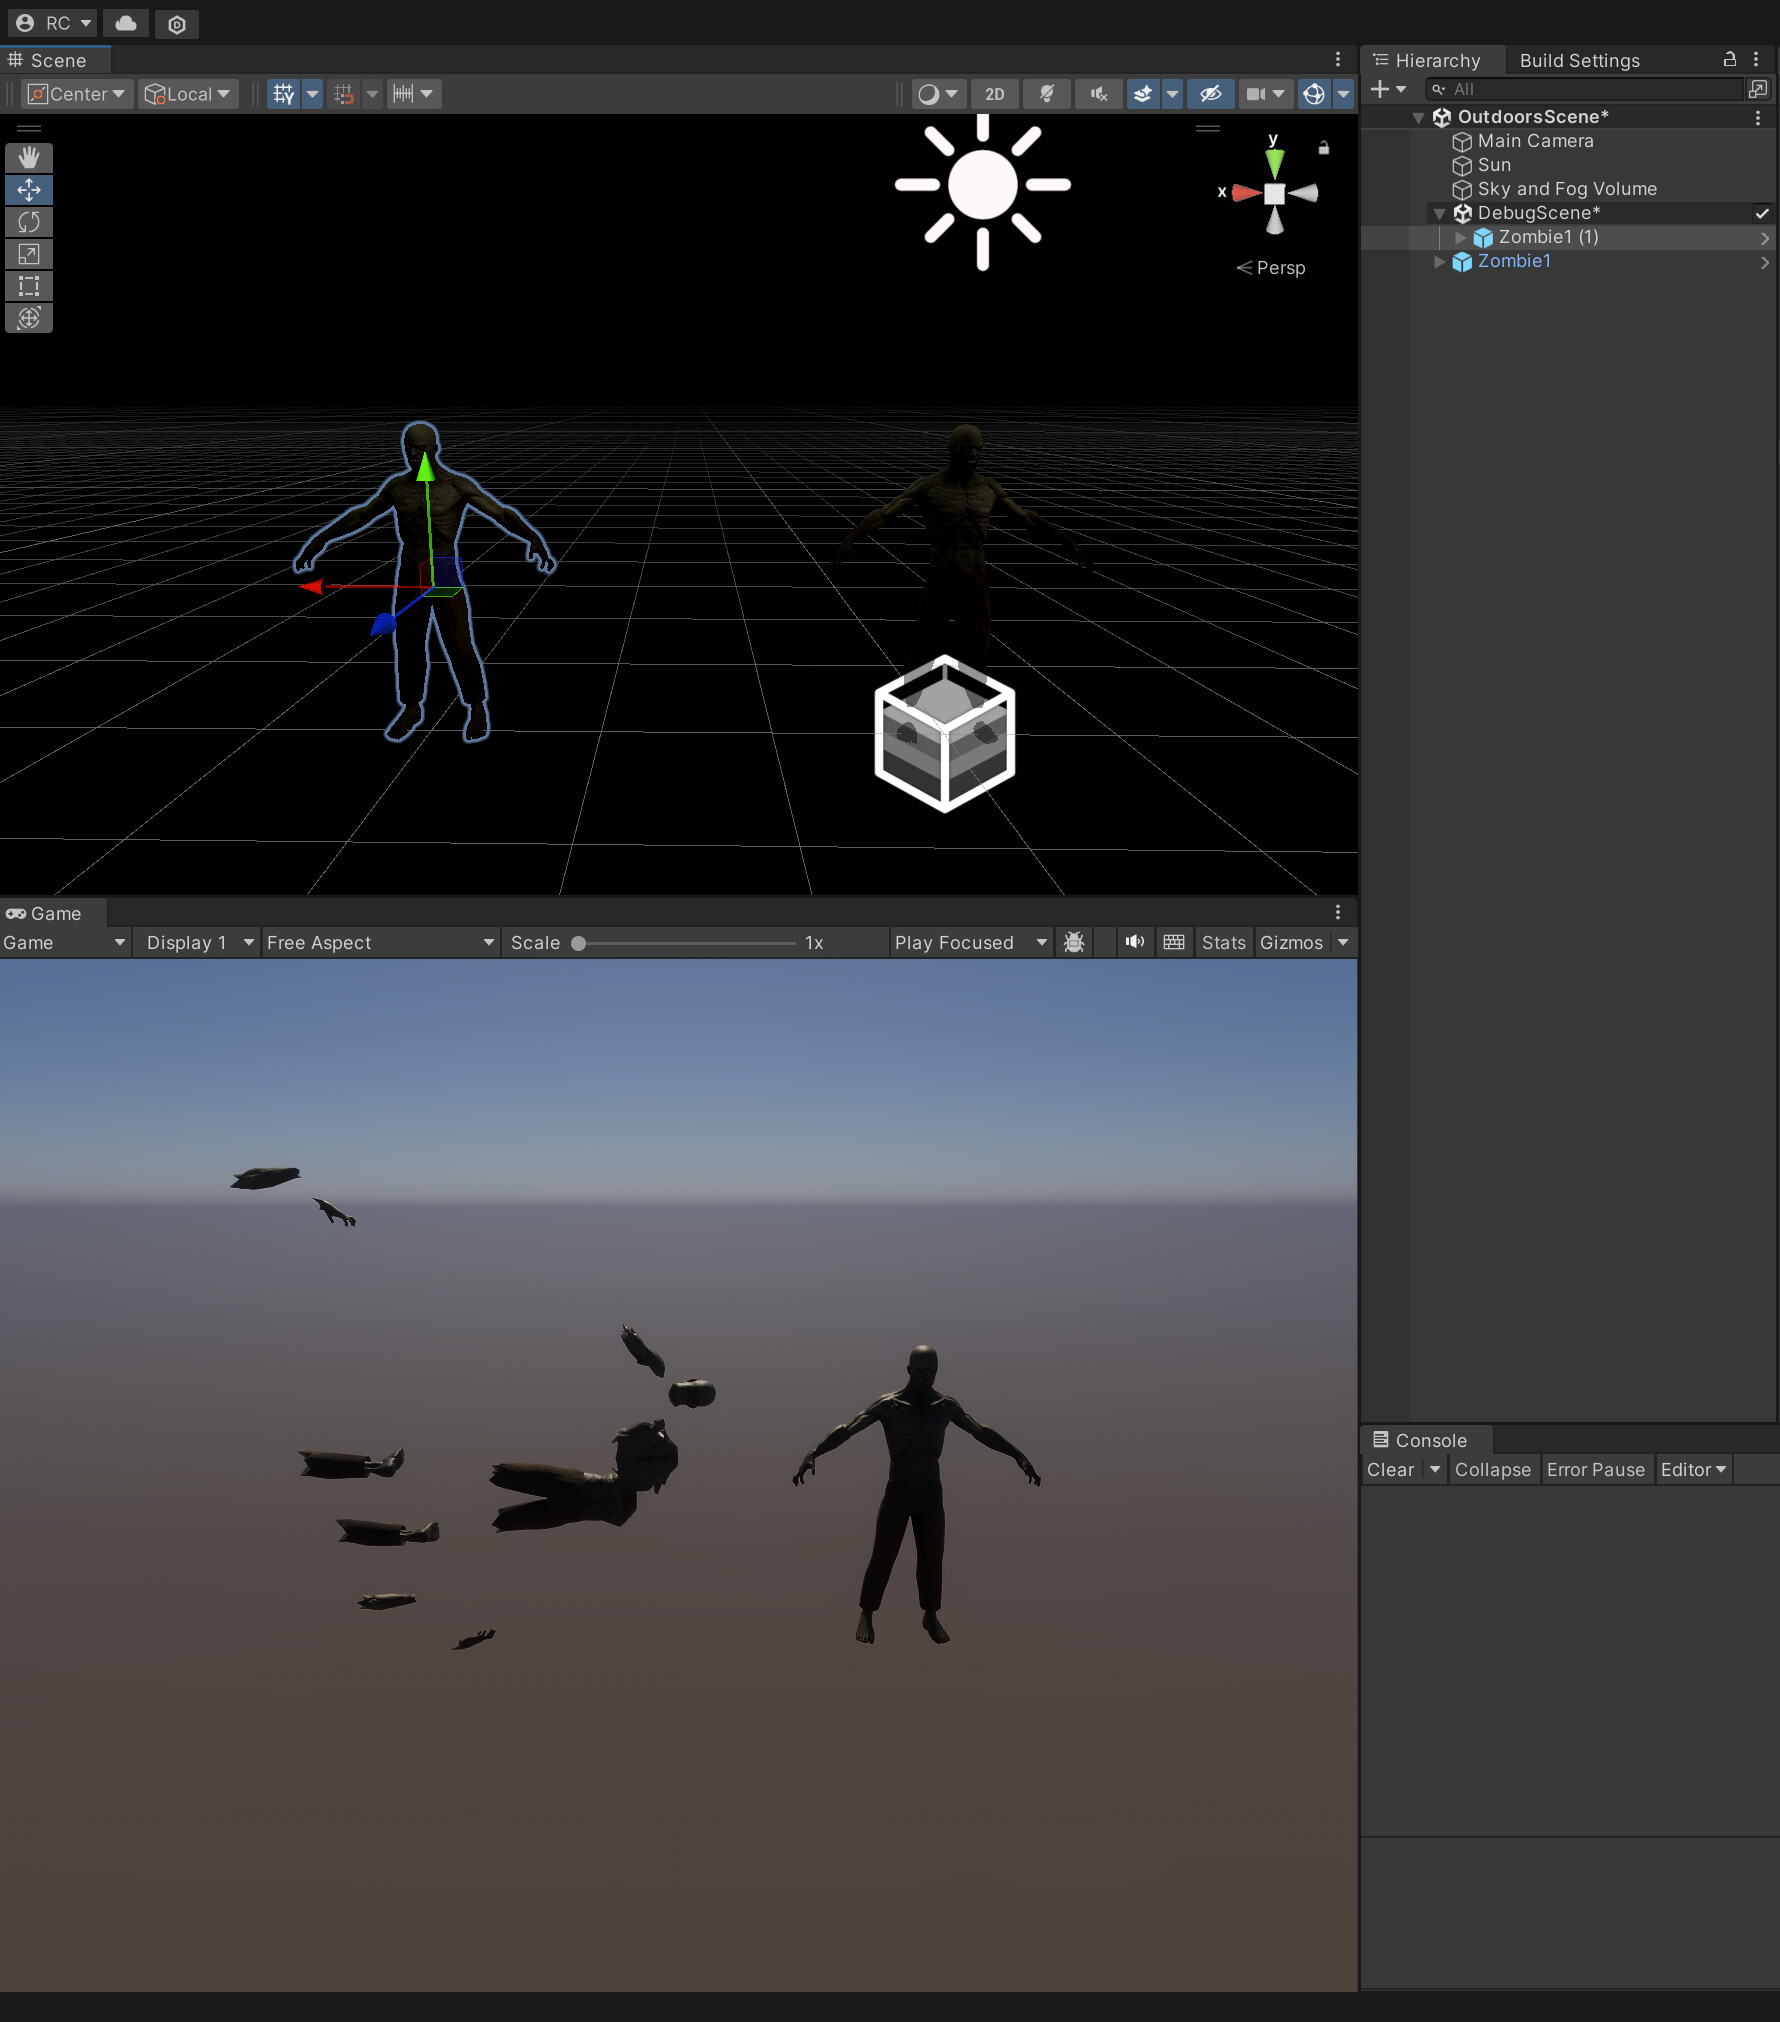Image resolution: width=1780 pixels, height=2022 pixels.
Task: Open the Free Aspect dropdown
Action: tap(380, 942)
